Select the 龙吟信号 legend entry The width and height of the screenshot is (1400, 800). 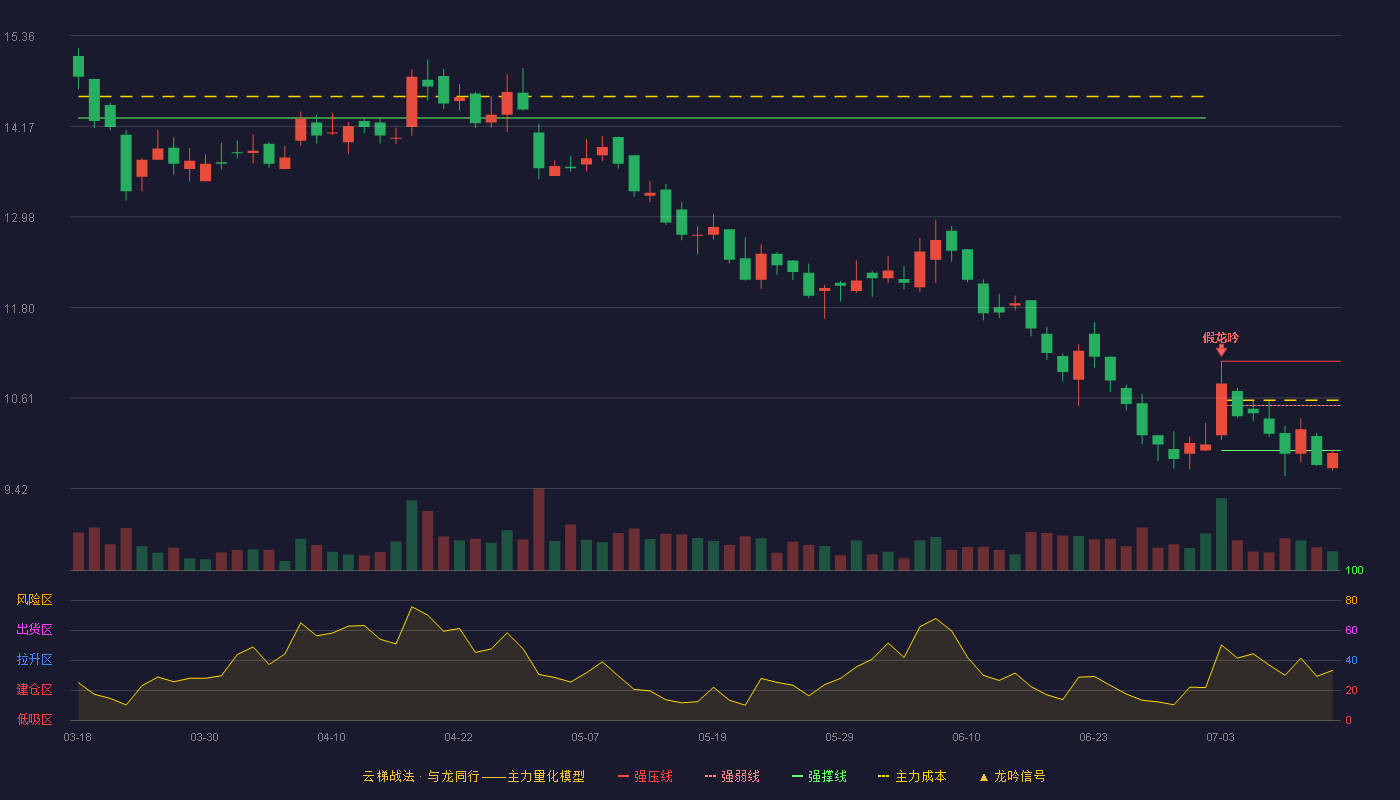(x=1012, y=776)
